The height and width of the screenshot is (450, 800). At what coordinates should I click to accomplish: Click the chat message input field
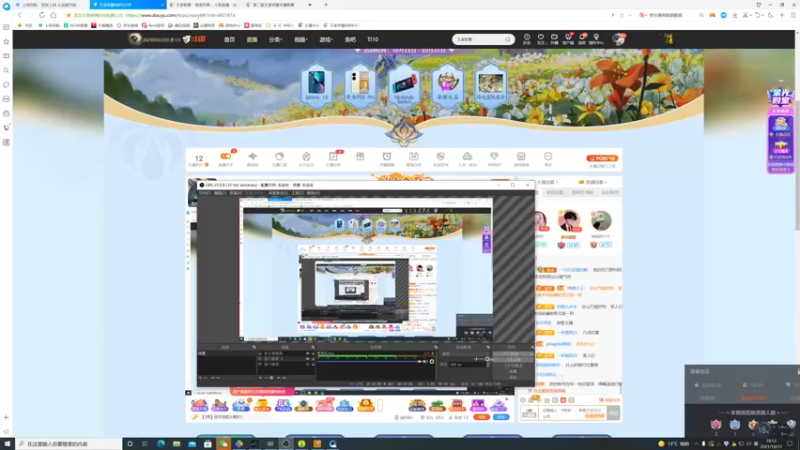pos(573,413)
